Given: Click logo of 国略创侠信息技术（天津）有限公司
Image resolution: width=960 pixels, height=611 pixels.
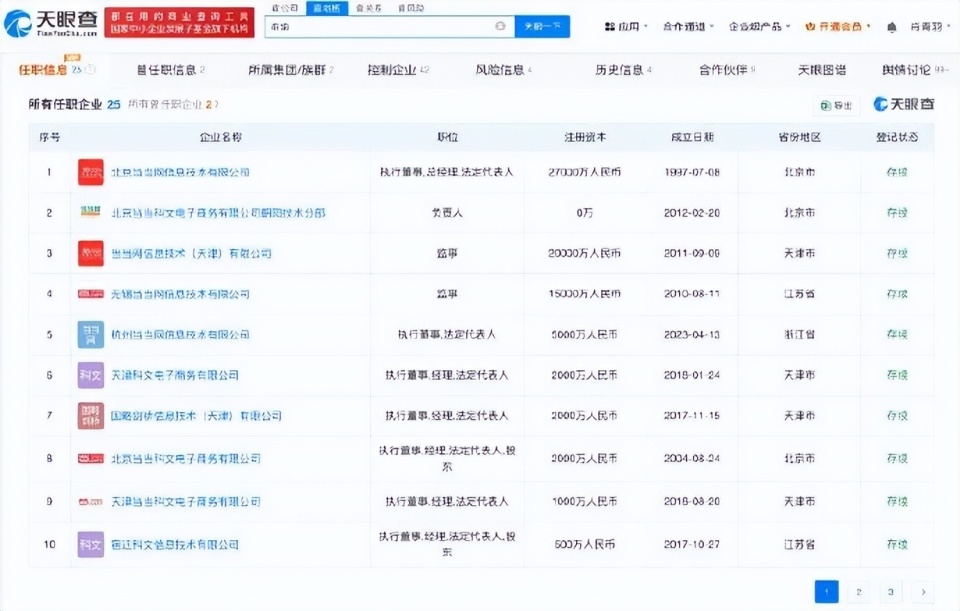Looking at the screenshot, I should coord(91,416).
